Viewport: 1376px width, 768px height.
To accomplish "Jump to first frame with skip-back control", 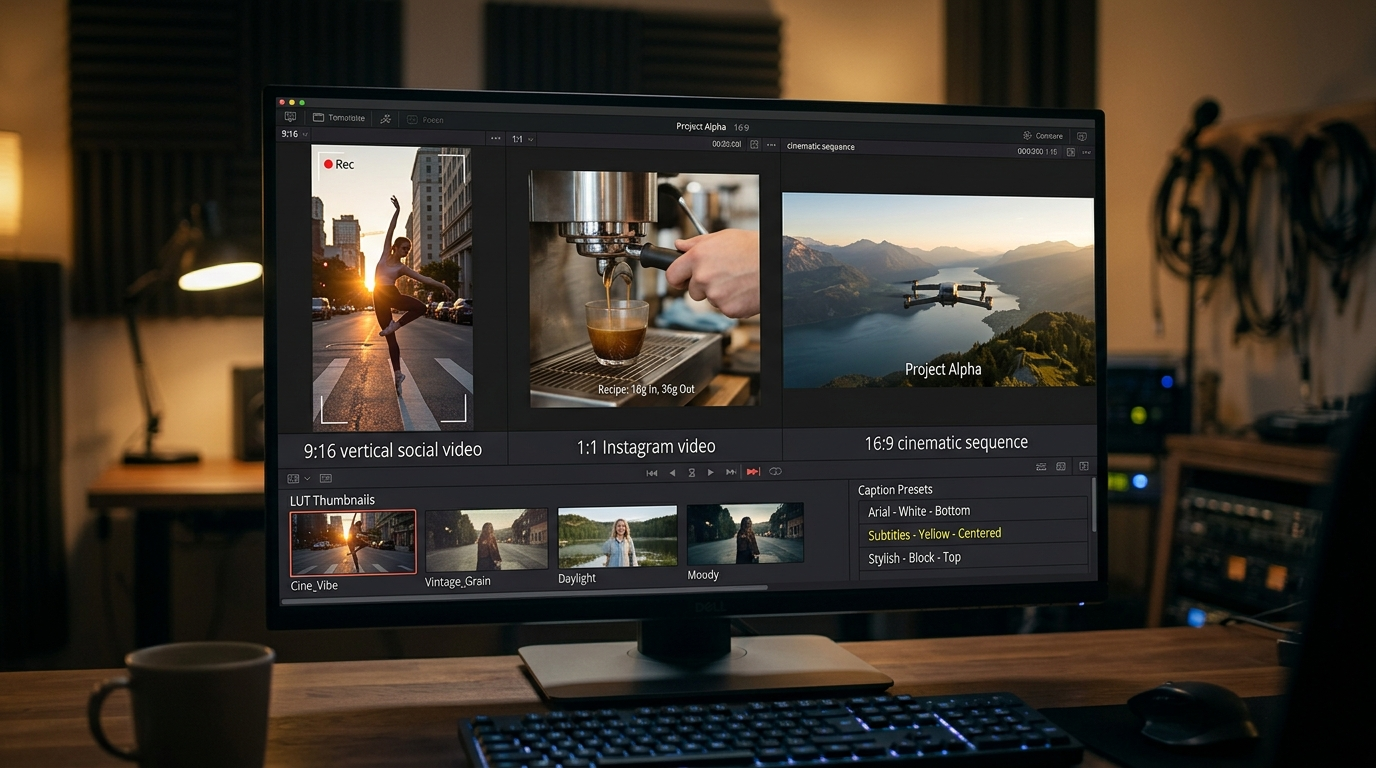I will coord(652,472).
